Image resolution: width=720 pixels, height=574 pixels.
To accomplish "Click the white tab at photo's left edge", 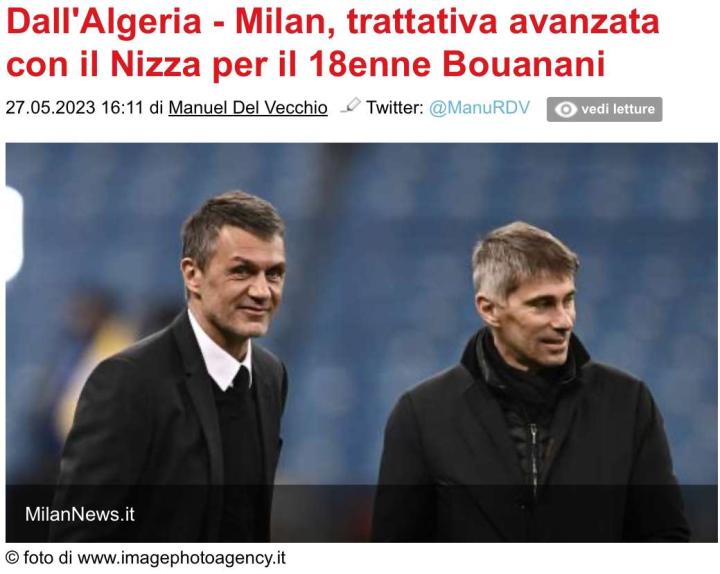I will (x=14, y=233).
